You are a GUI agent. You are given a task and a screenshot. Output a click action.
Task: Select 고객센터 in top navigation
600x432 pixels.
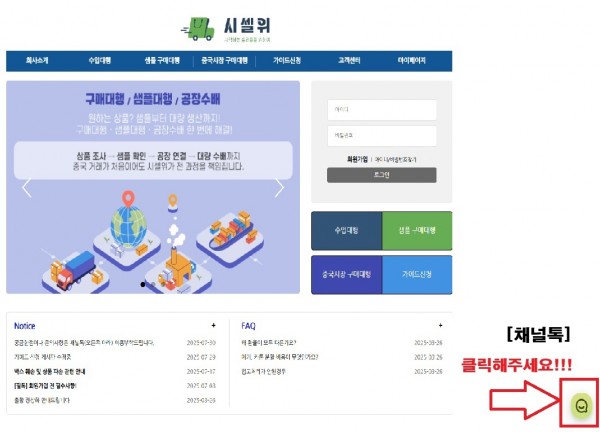point(349,60)
